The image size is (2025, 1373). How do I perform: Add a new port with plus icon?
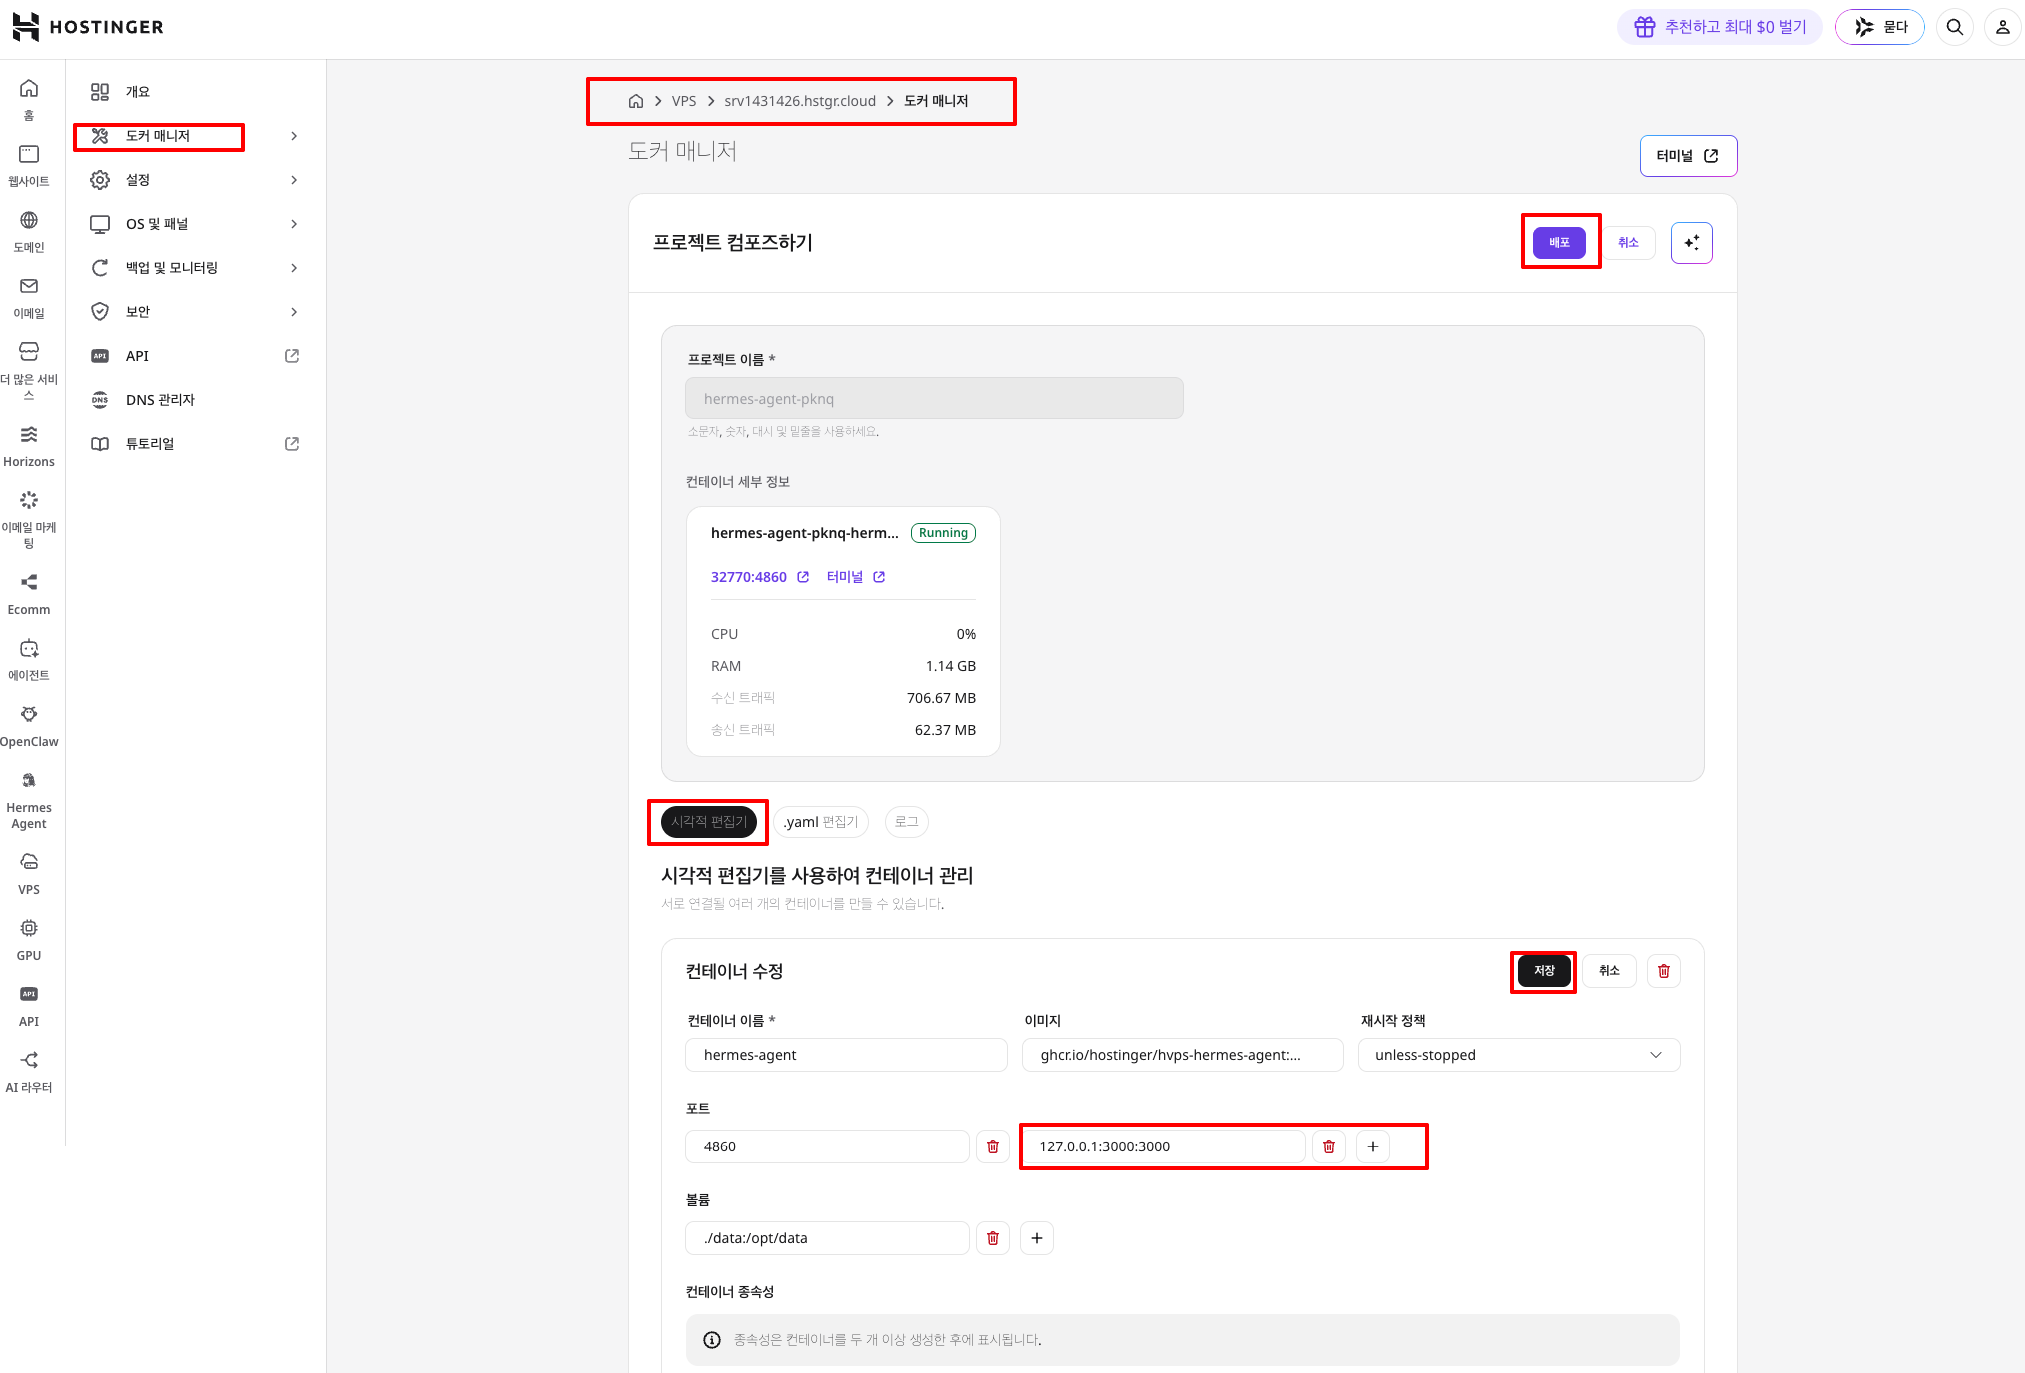[x=1372, y=1147]
